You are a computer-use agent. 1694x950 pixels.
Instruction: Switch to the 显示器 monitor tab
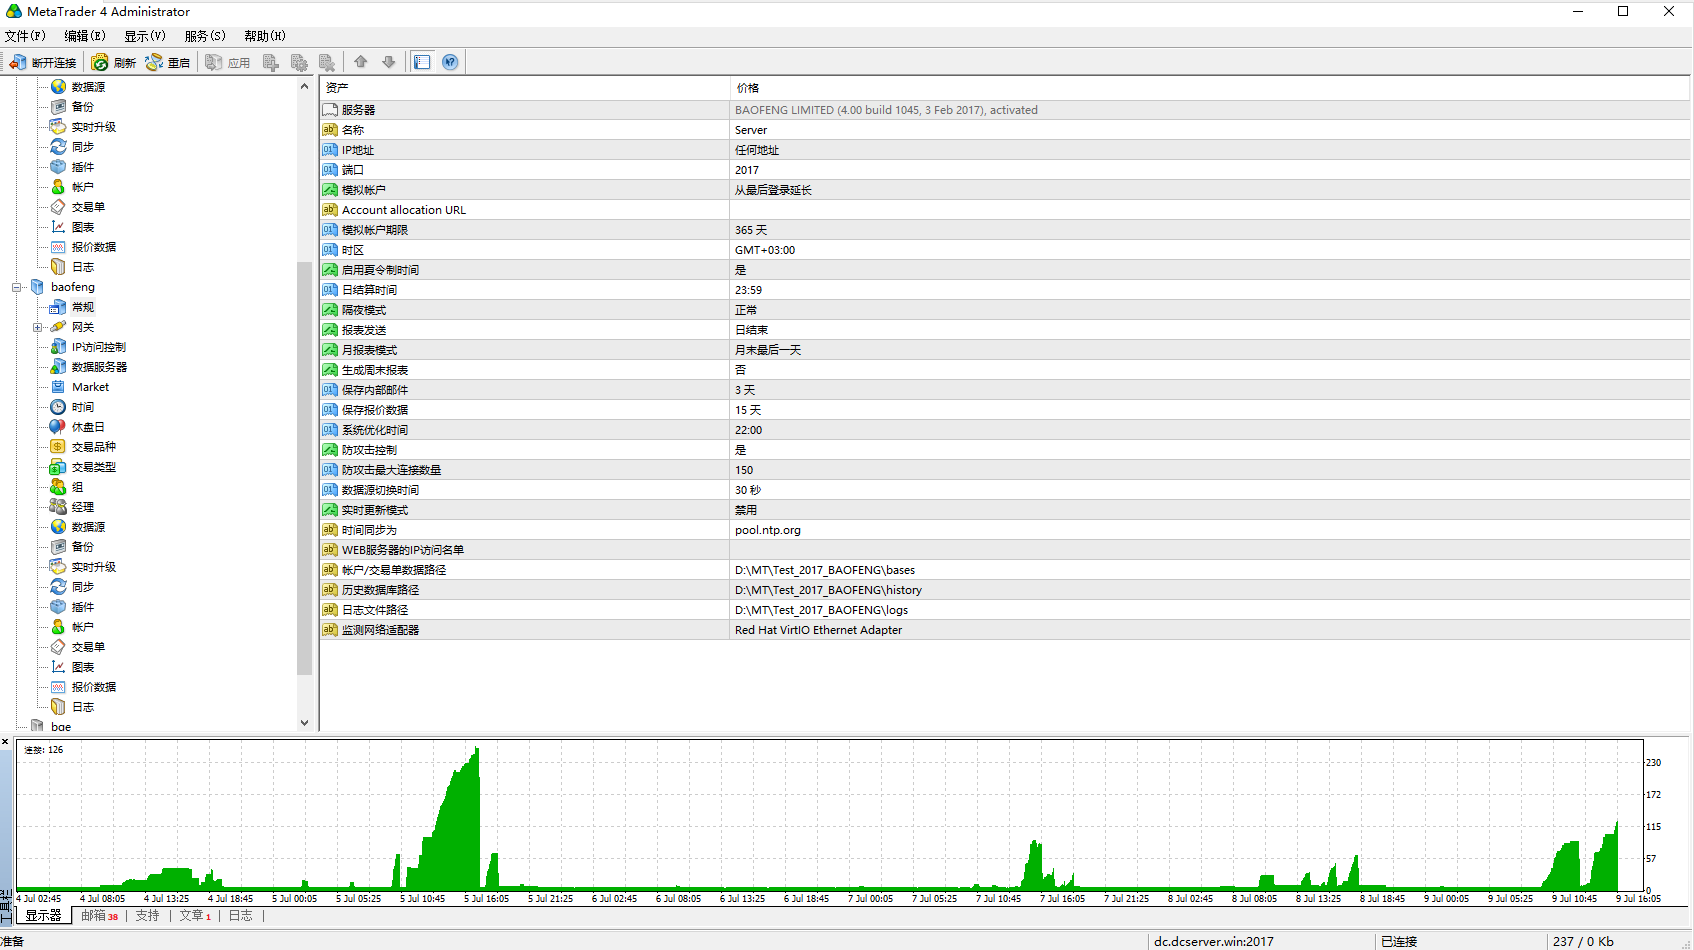pos(43,915)
